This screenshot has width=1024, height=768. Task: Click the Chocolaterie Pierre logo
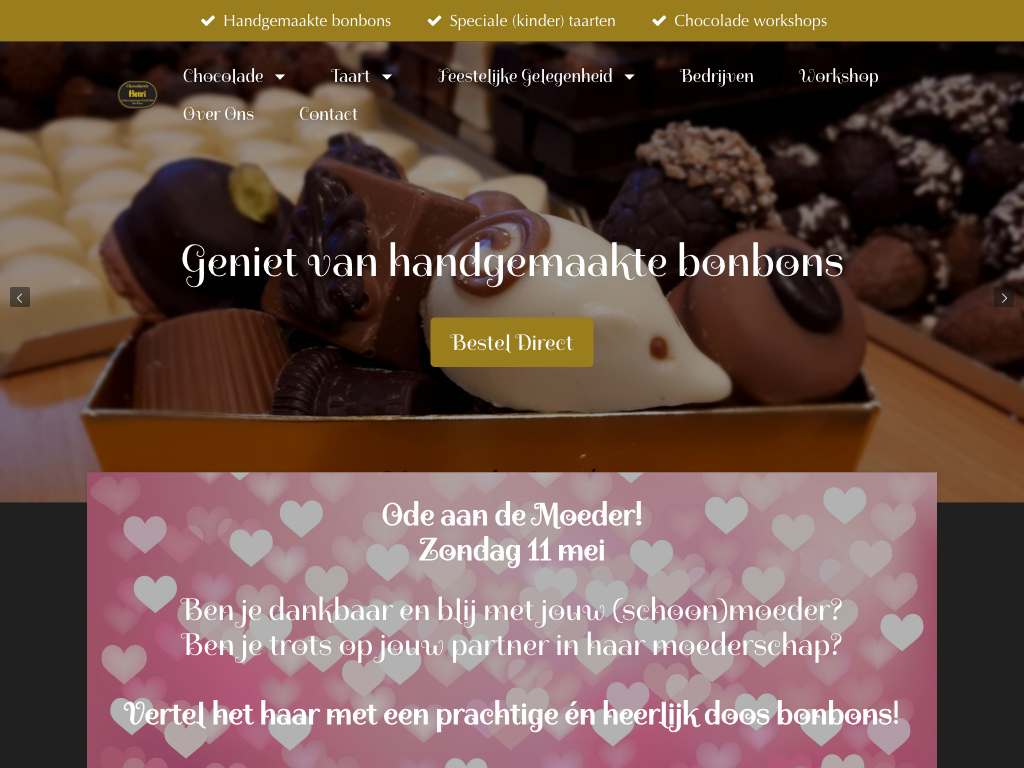click(137, 94)
